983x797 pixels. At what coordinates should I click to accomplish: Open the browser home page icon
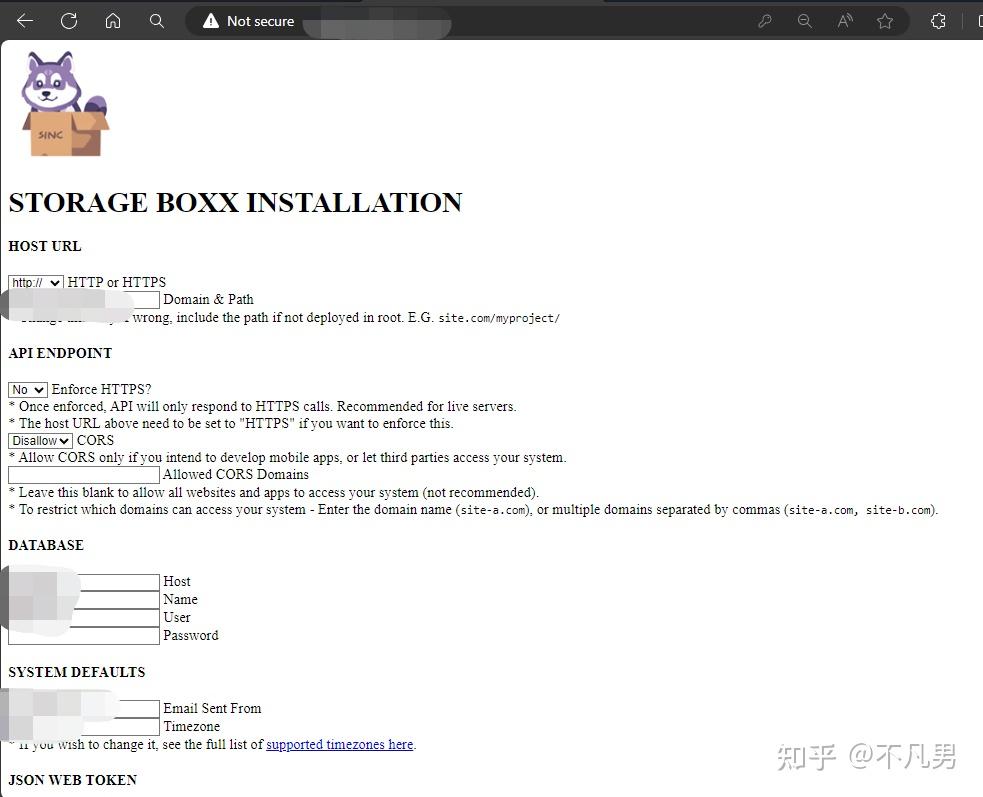click(112, 20)
